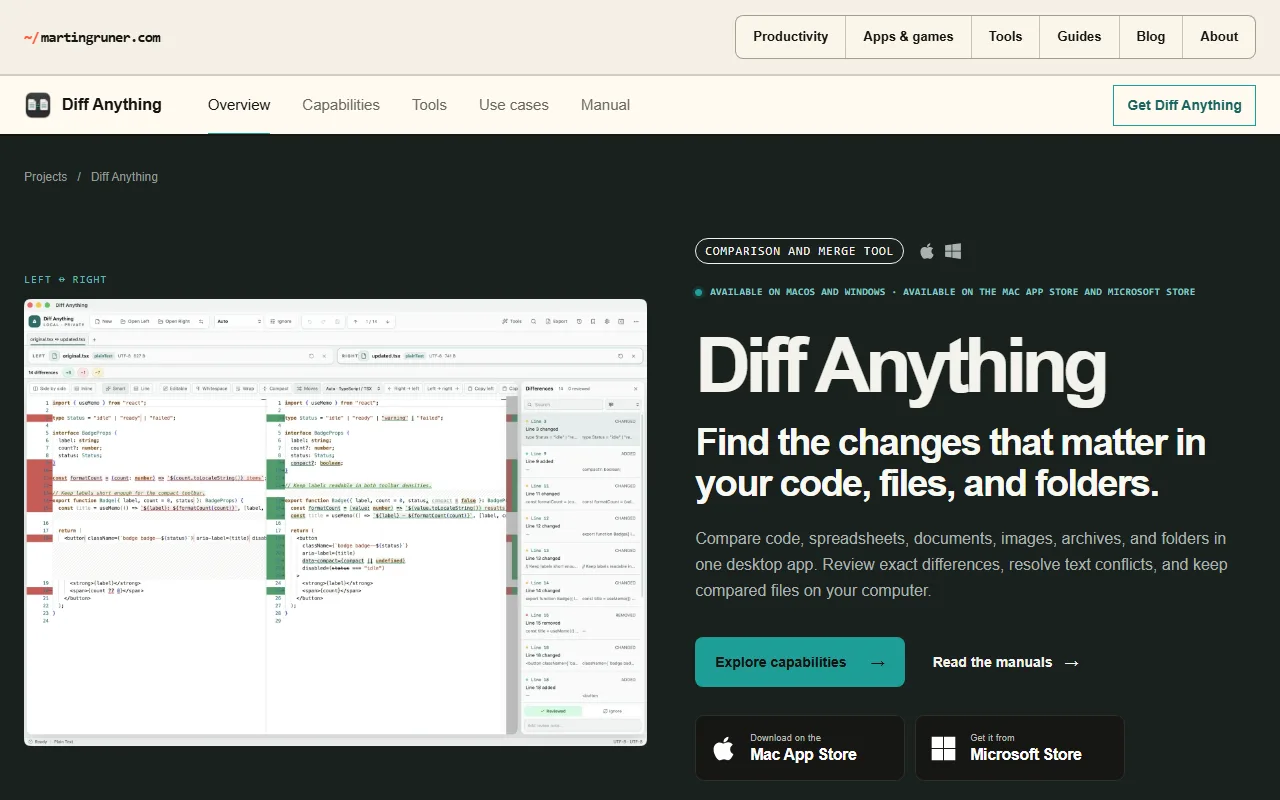Screen dimensions: 1280x800
Task: Click the Differences panel search field
Action: pos(564,404)
